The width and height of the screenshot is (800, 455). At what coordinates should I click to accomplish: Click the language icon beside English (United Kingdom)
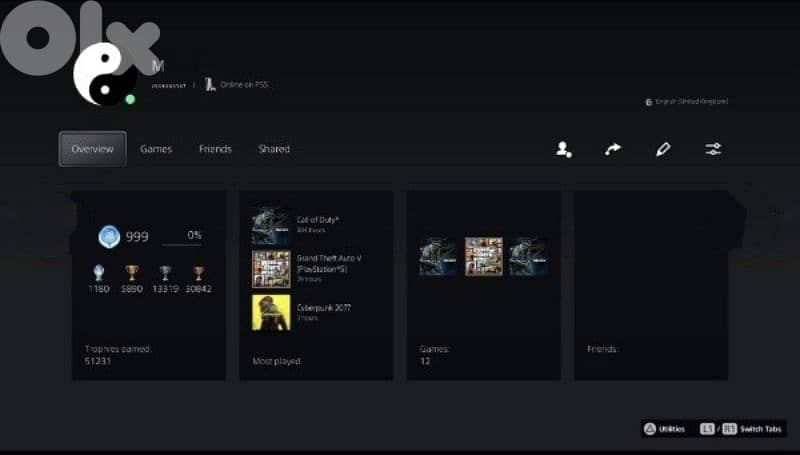648,102
